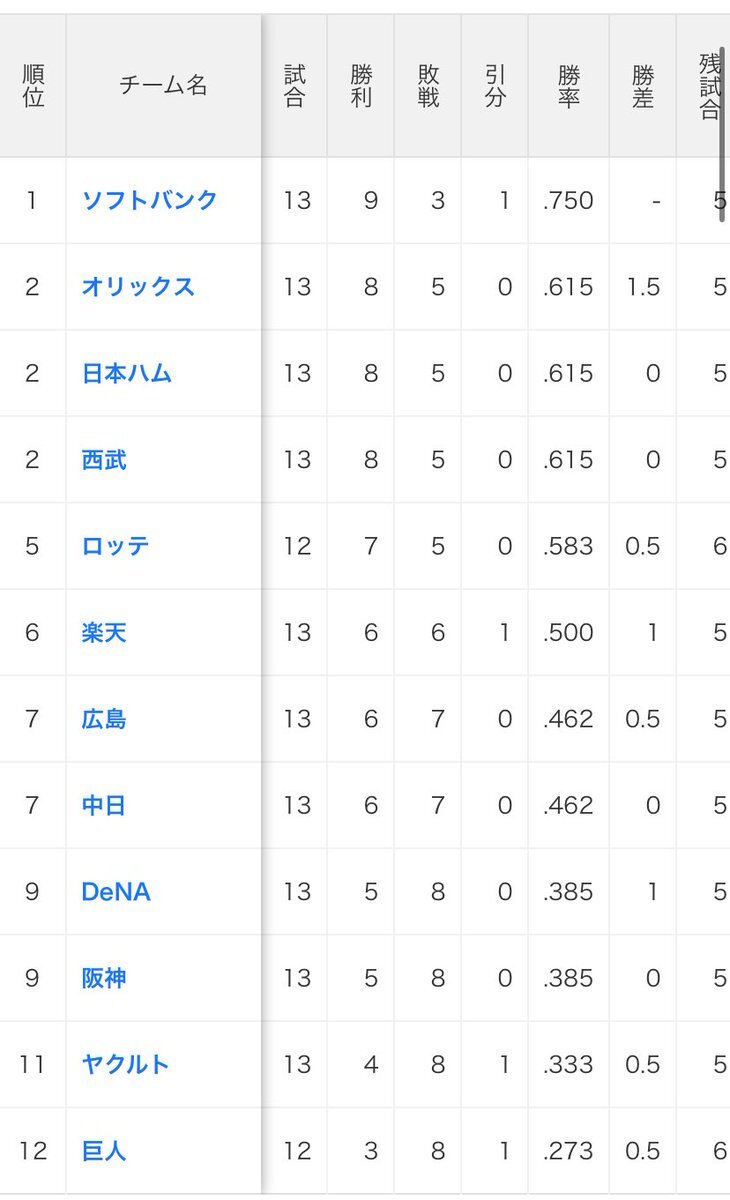The height and width of the screenshot is (1200, 730).
Task: Click the 勝差 column header
Action: coord(643,86)
